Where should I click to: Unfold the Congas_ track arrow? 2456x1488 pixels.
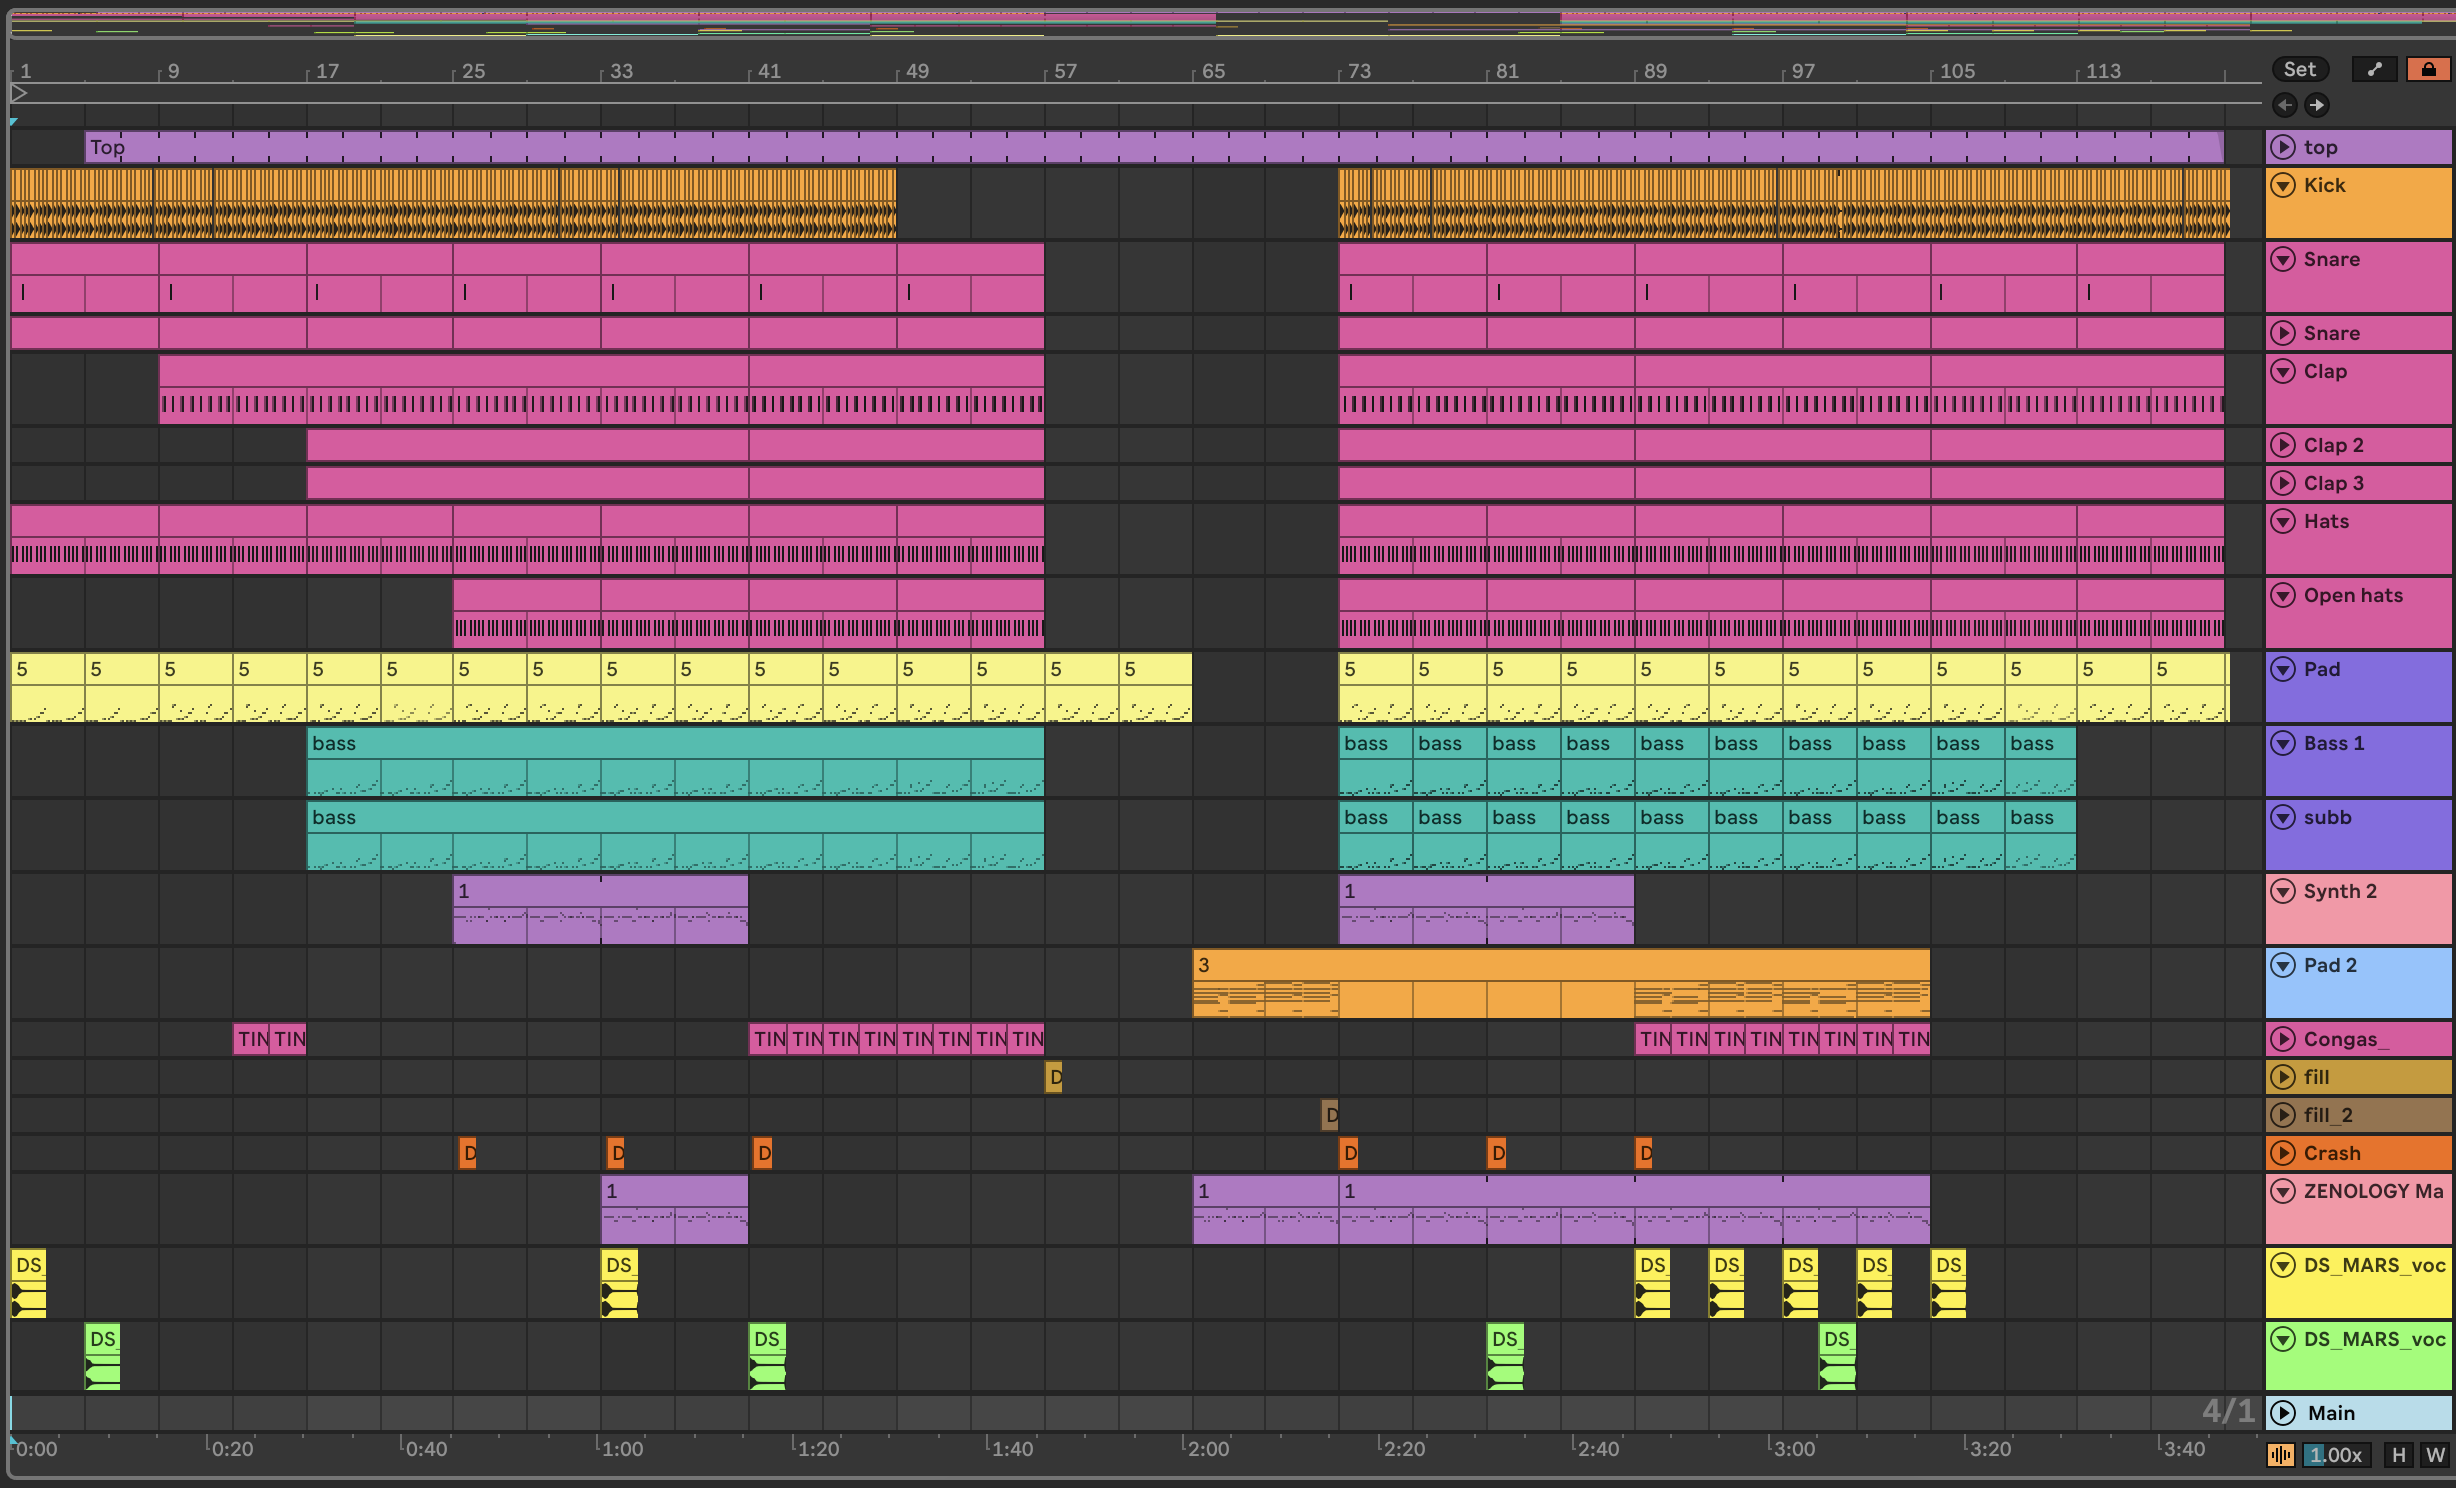pyautogui.click(x=2283, y=1039)
